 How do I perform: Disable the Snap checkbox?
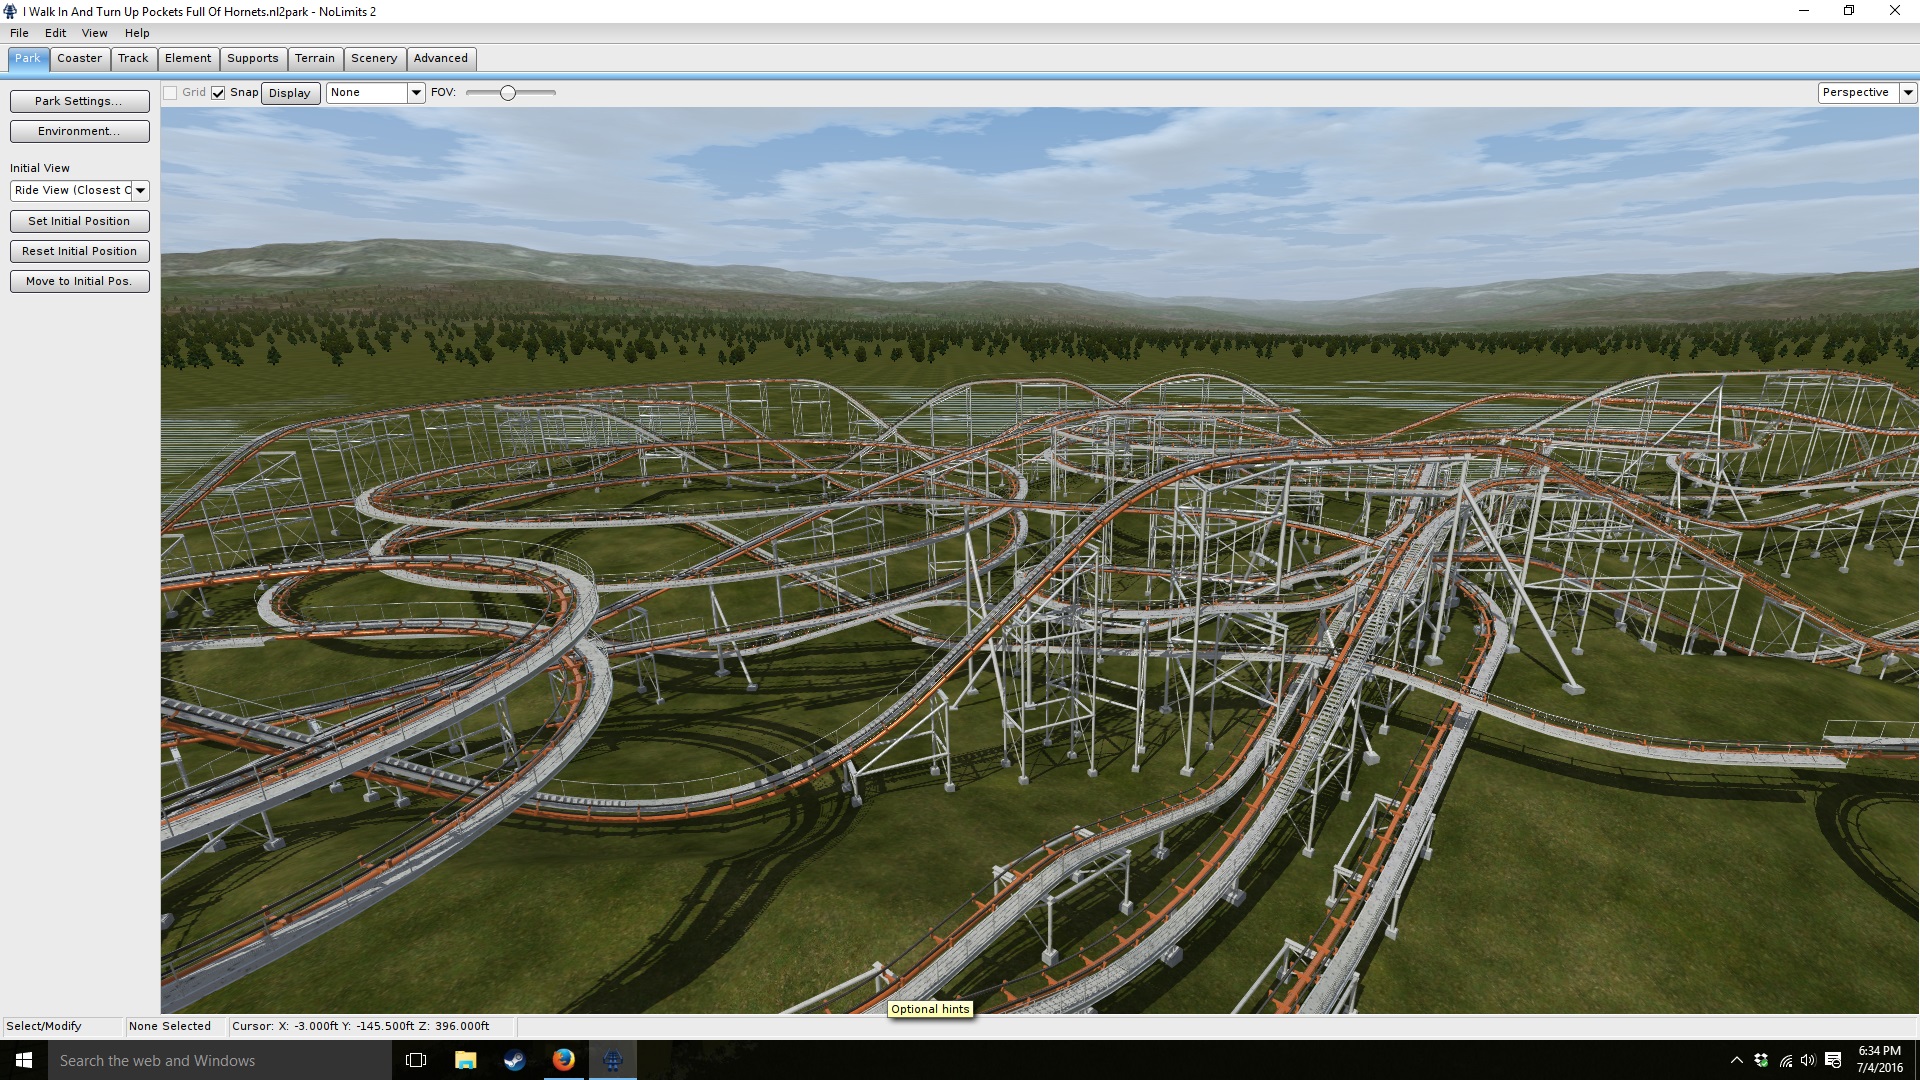point(218,93)
